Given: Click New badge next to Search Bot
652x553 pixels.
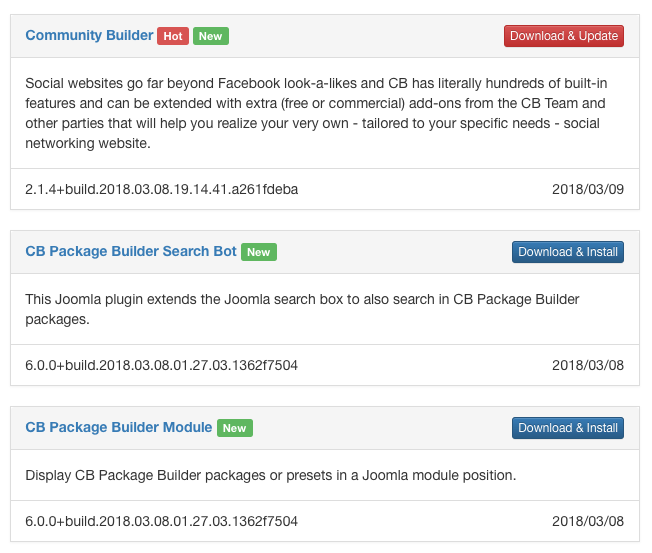Looking at the screenshot, I should coord(259,252).
